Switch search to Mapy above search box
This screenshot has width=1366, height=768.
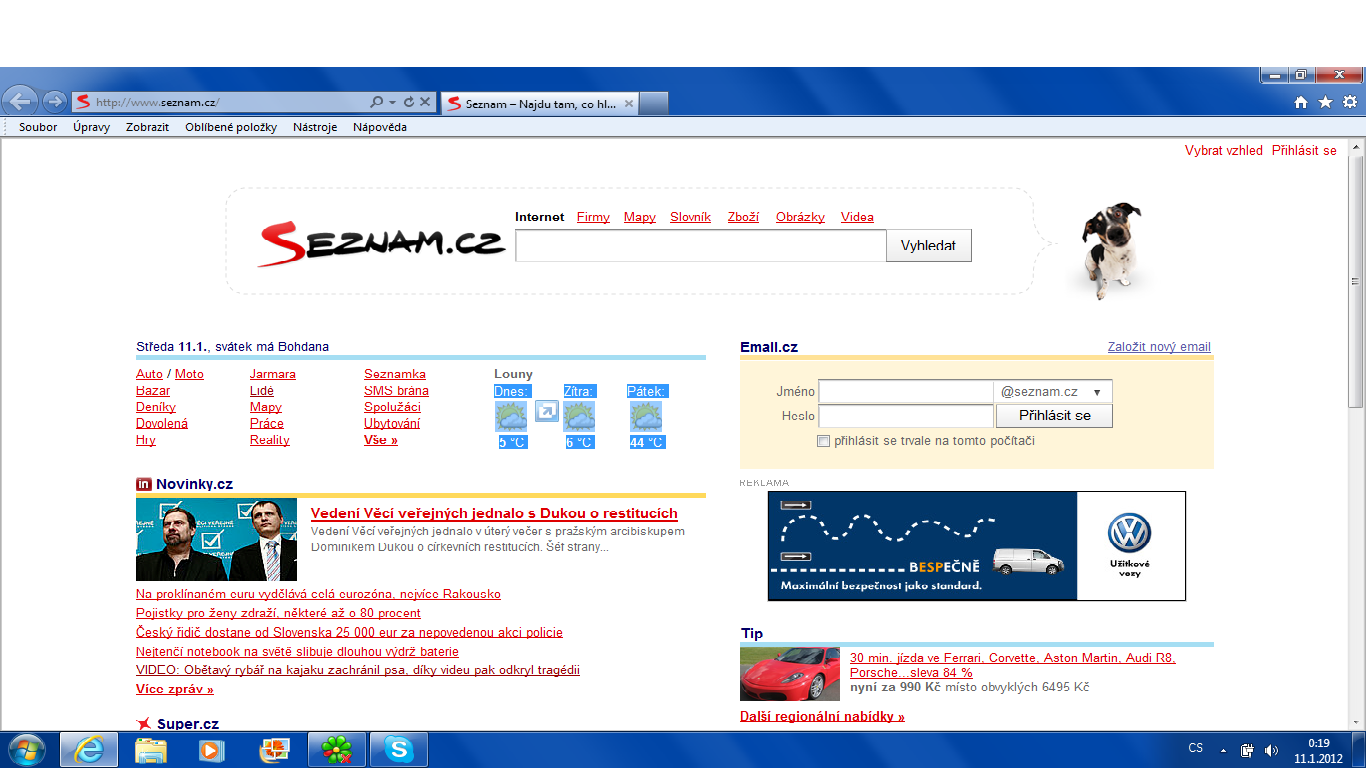[x=640, y=217]
